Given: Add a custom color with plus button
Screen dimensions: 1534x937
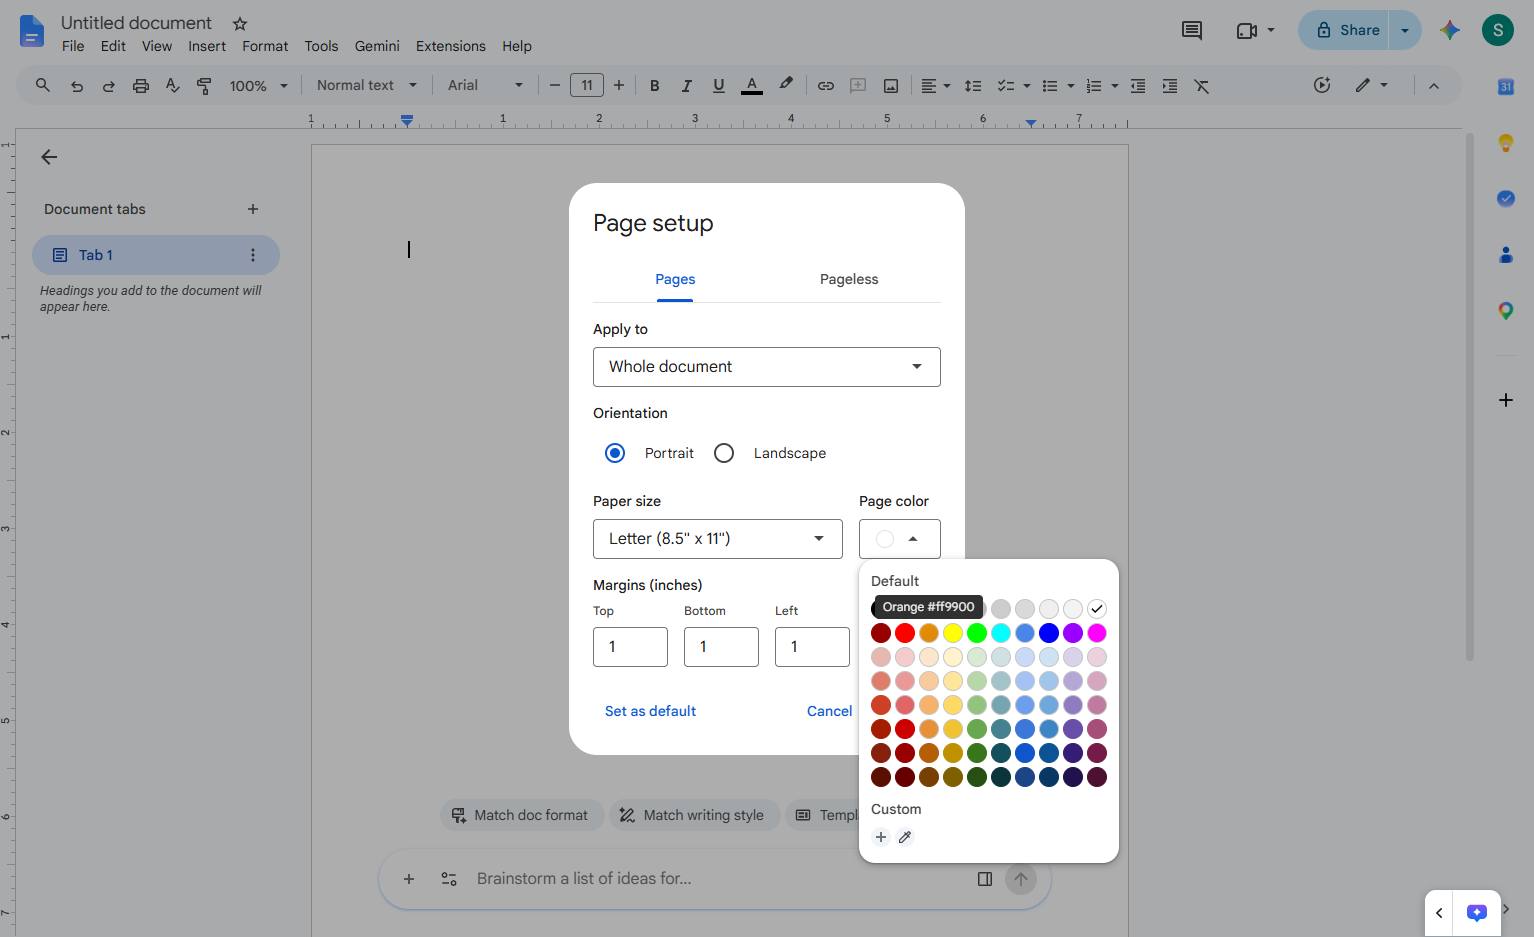Looking at the screenshot, I should pyautogui.click(x=881, y=837).
